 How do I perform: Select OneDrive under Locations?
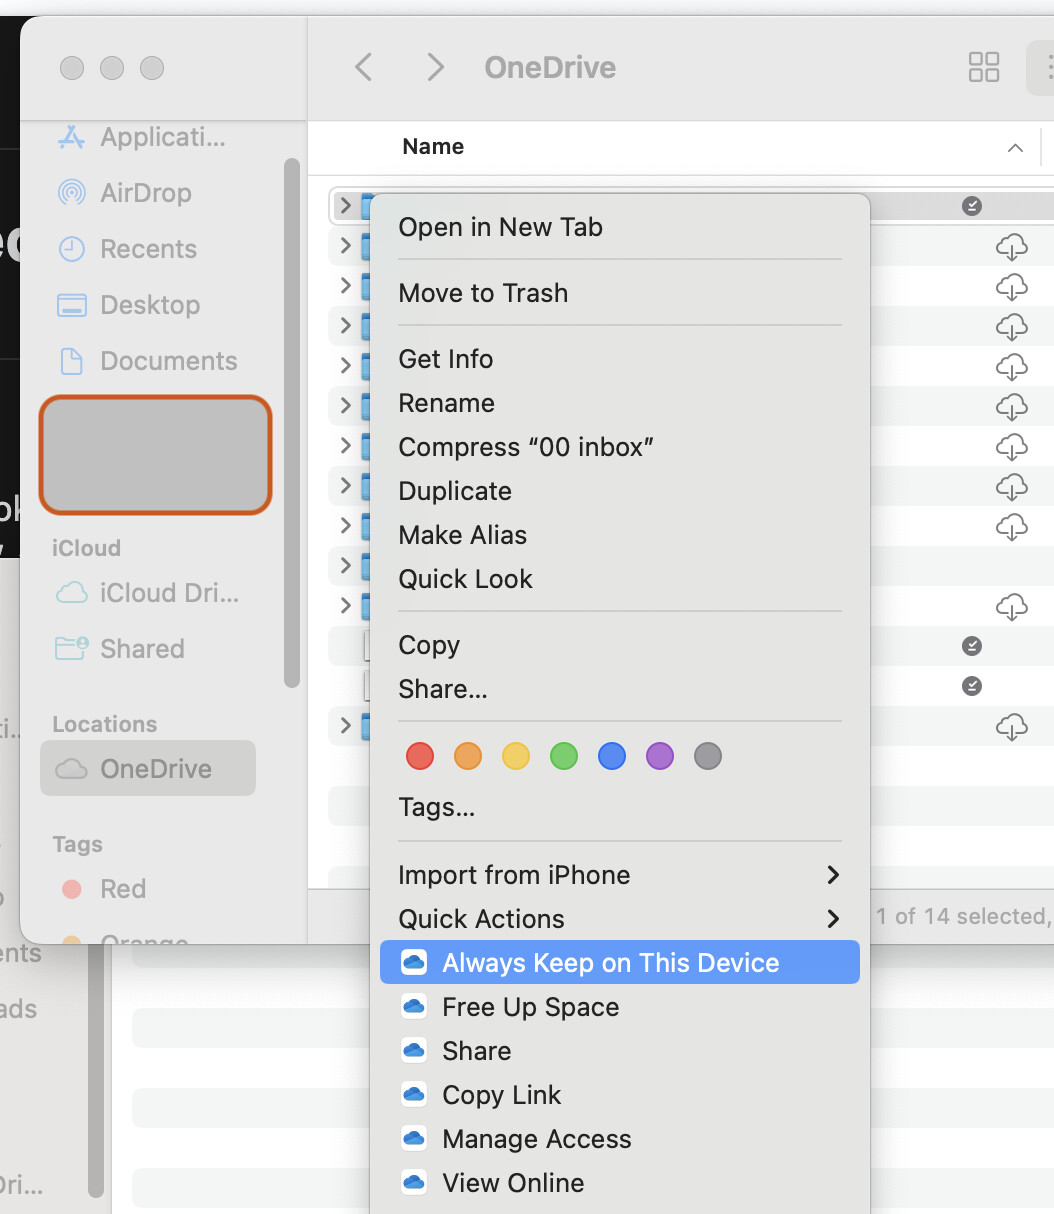click(148, 768)
